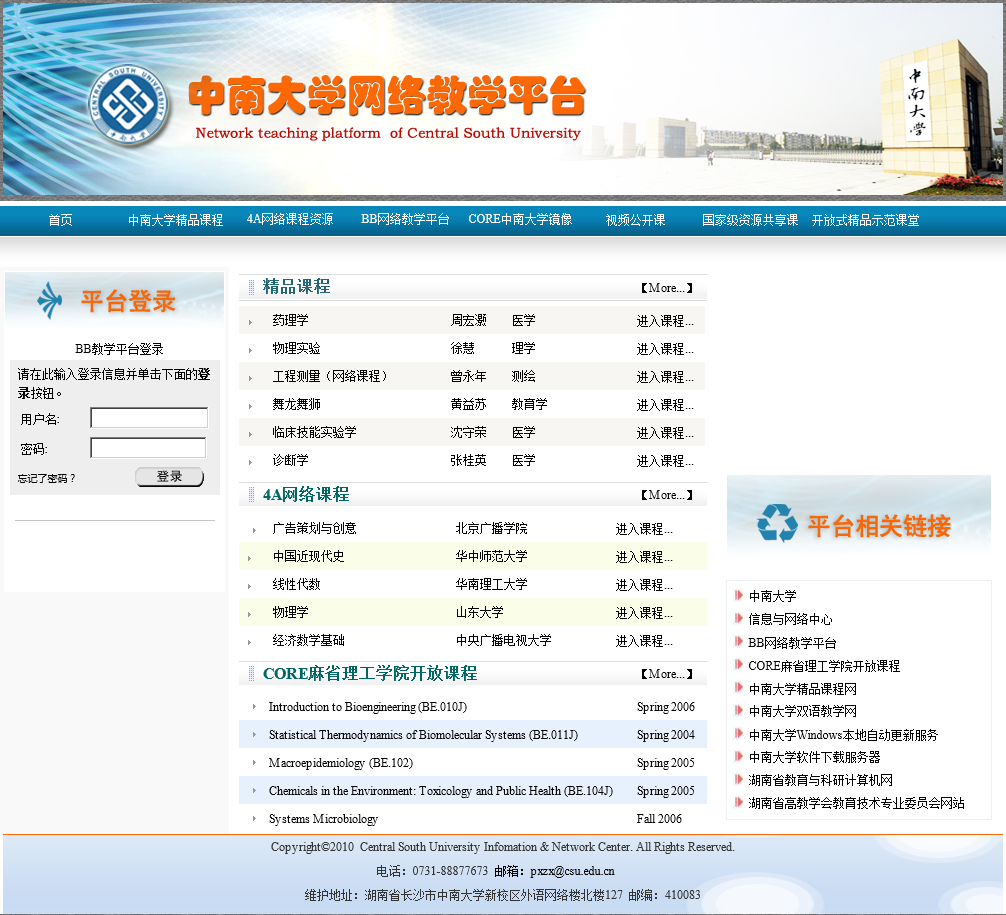The width and height of the screenshot is (1006, 915).
Task: Click the 登录 button
Action: pos(169,477)
